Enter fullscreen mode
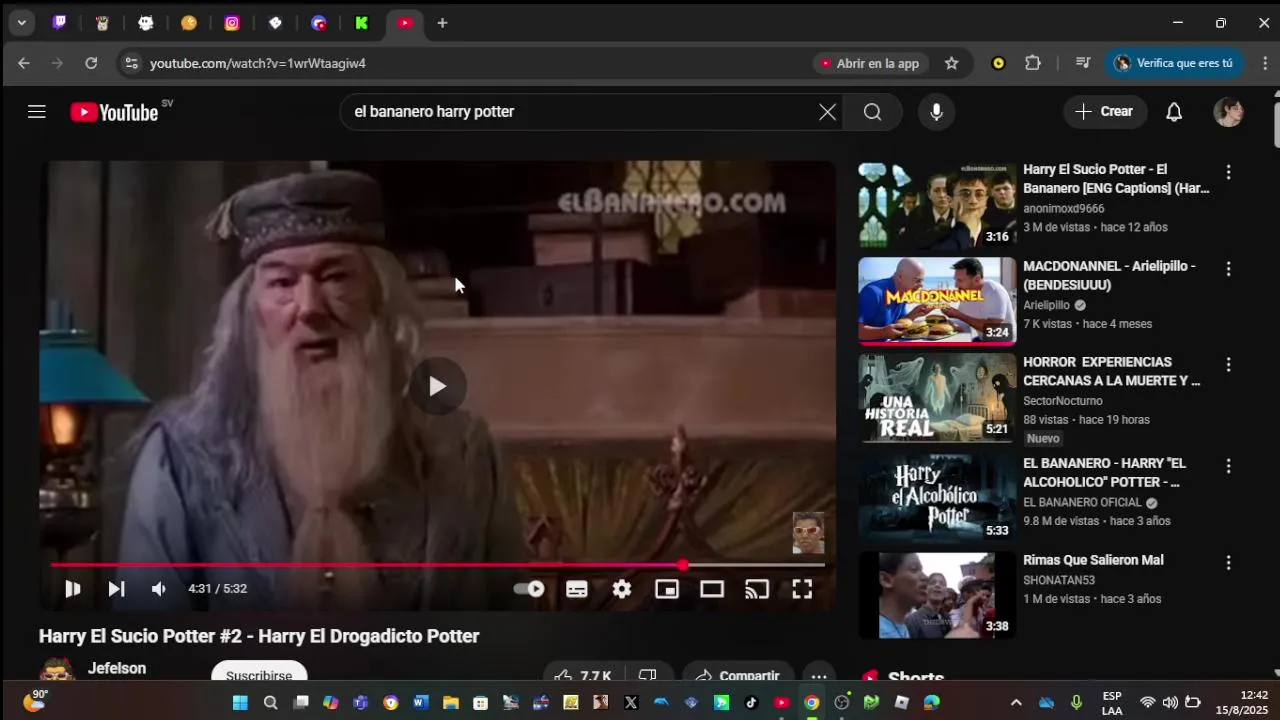This screenshot has height=720, width=1280. [802, 589]
